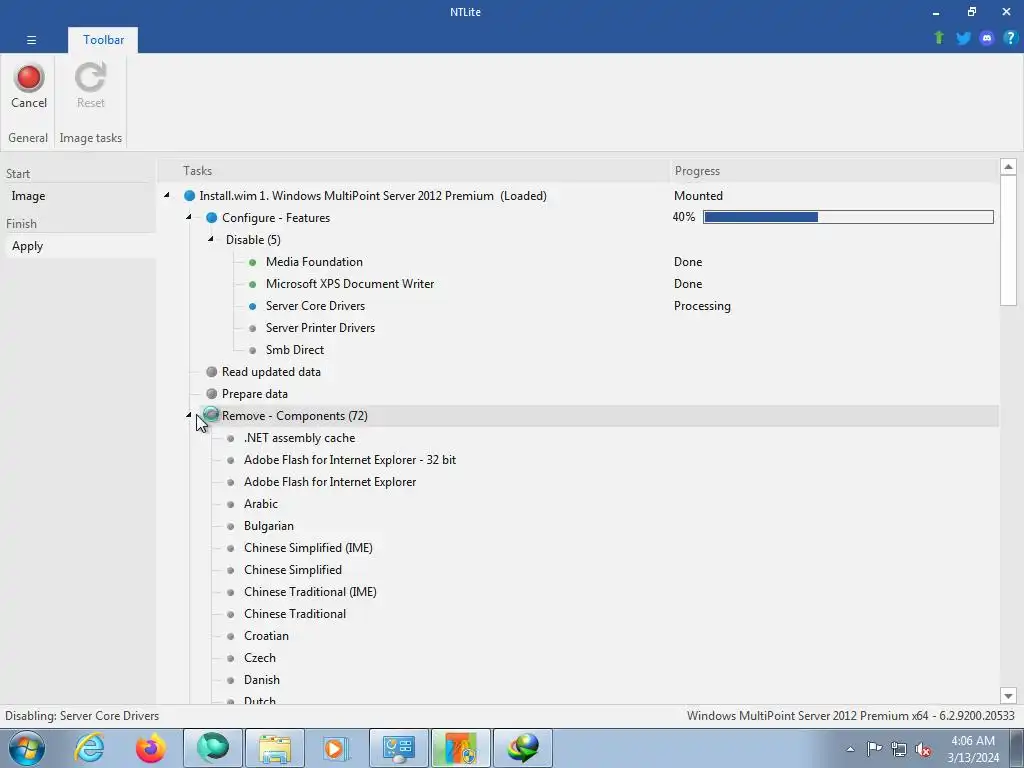Viewport: 1024px width, 768px height.
Task: Click the grey dot beside Smb Direct
Action: pos(253,350)
